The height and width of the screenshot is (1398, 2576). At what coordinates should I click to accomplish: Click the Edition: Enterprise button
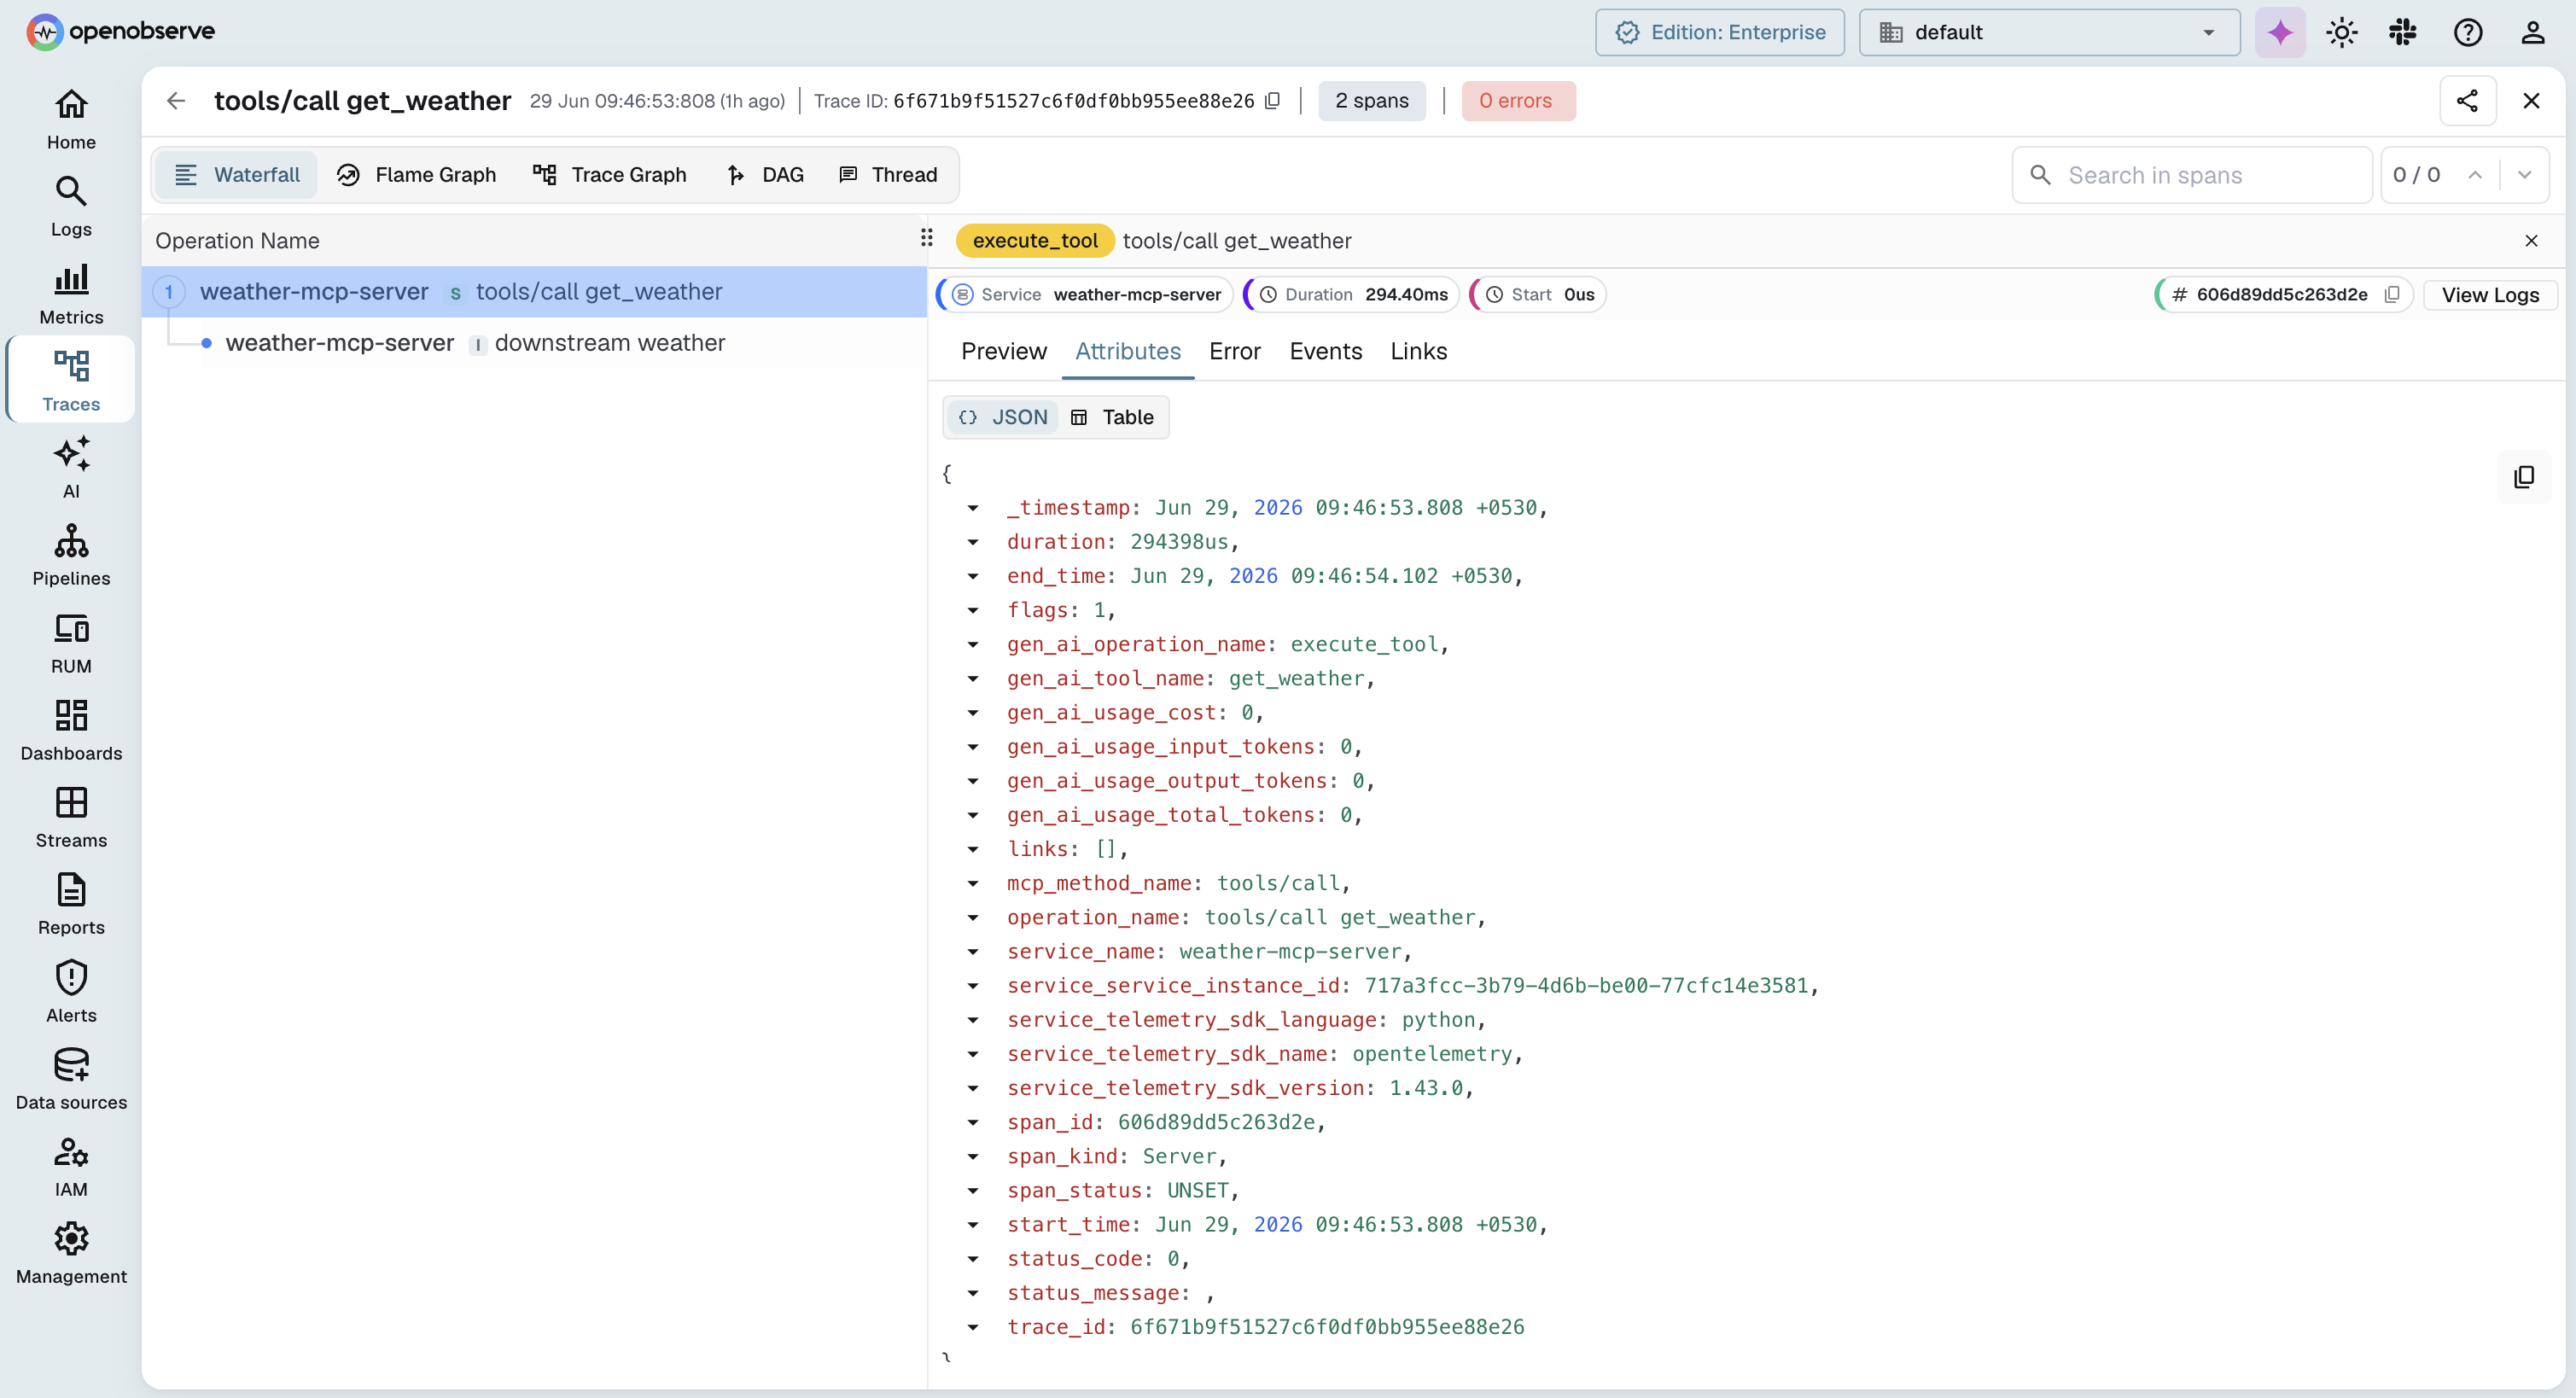pyautogui.click(x=1719, y=32)
